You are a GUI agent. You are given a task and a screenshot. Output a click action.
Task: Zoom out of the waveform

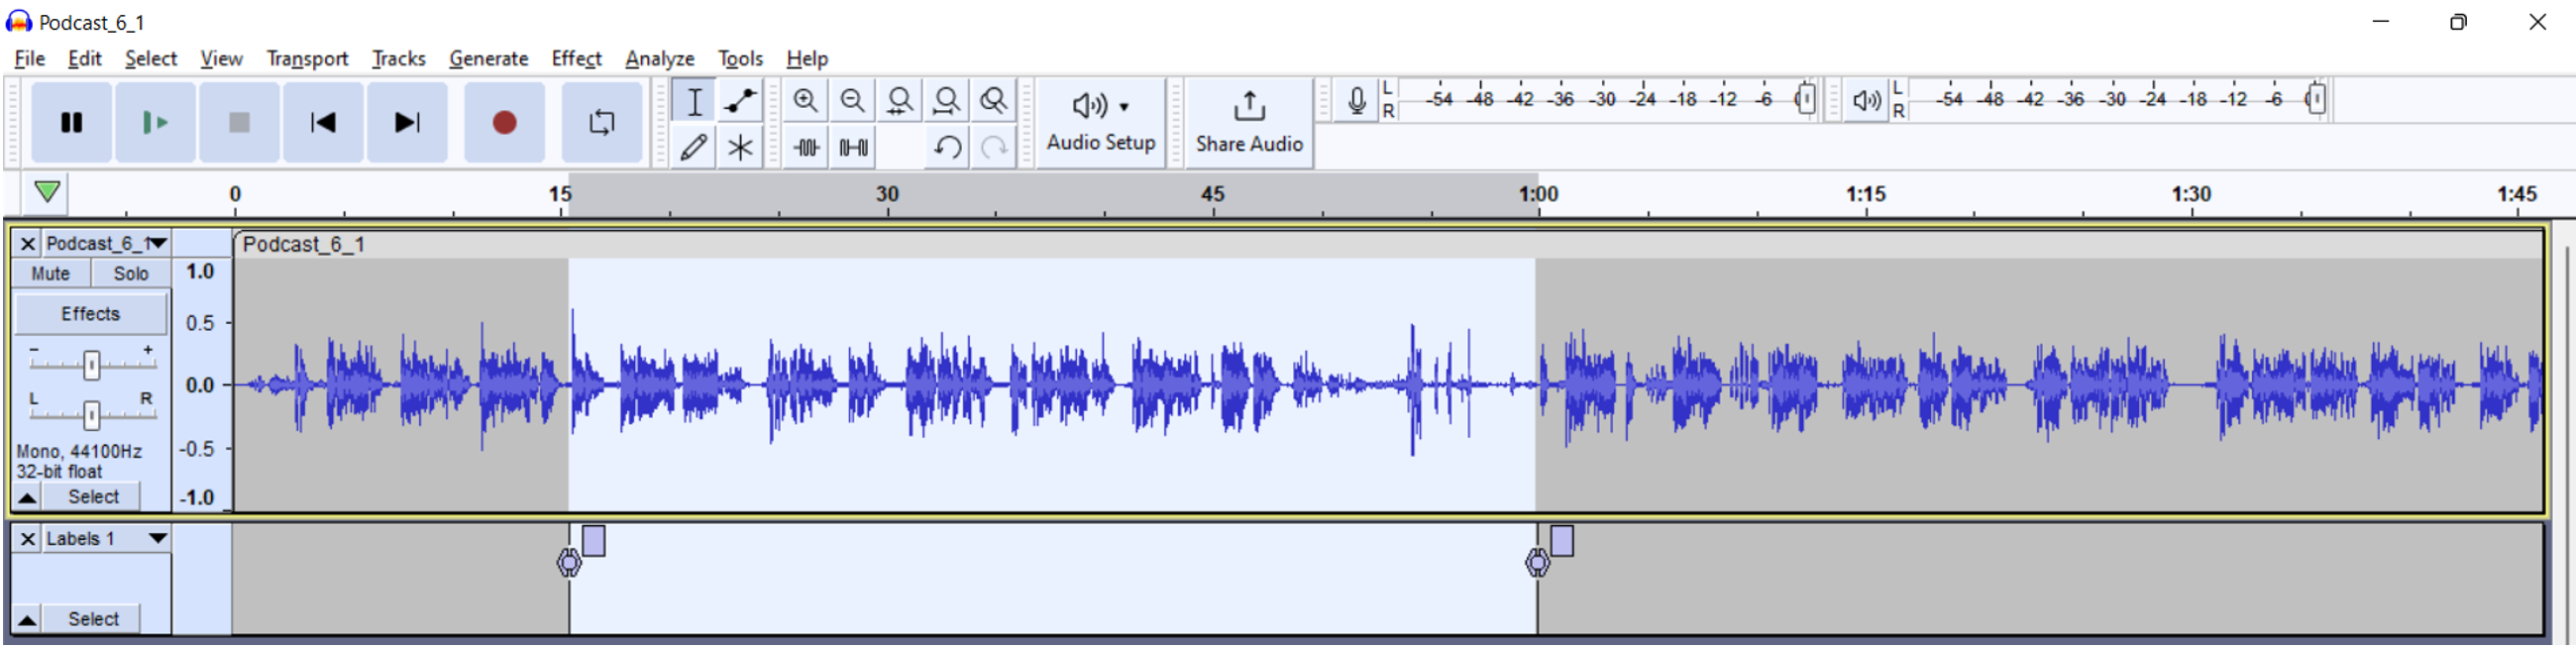[853, 100]
